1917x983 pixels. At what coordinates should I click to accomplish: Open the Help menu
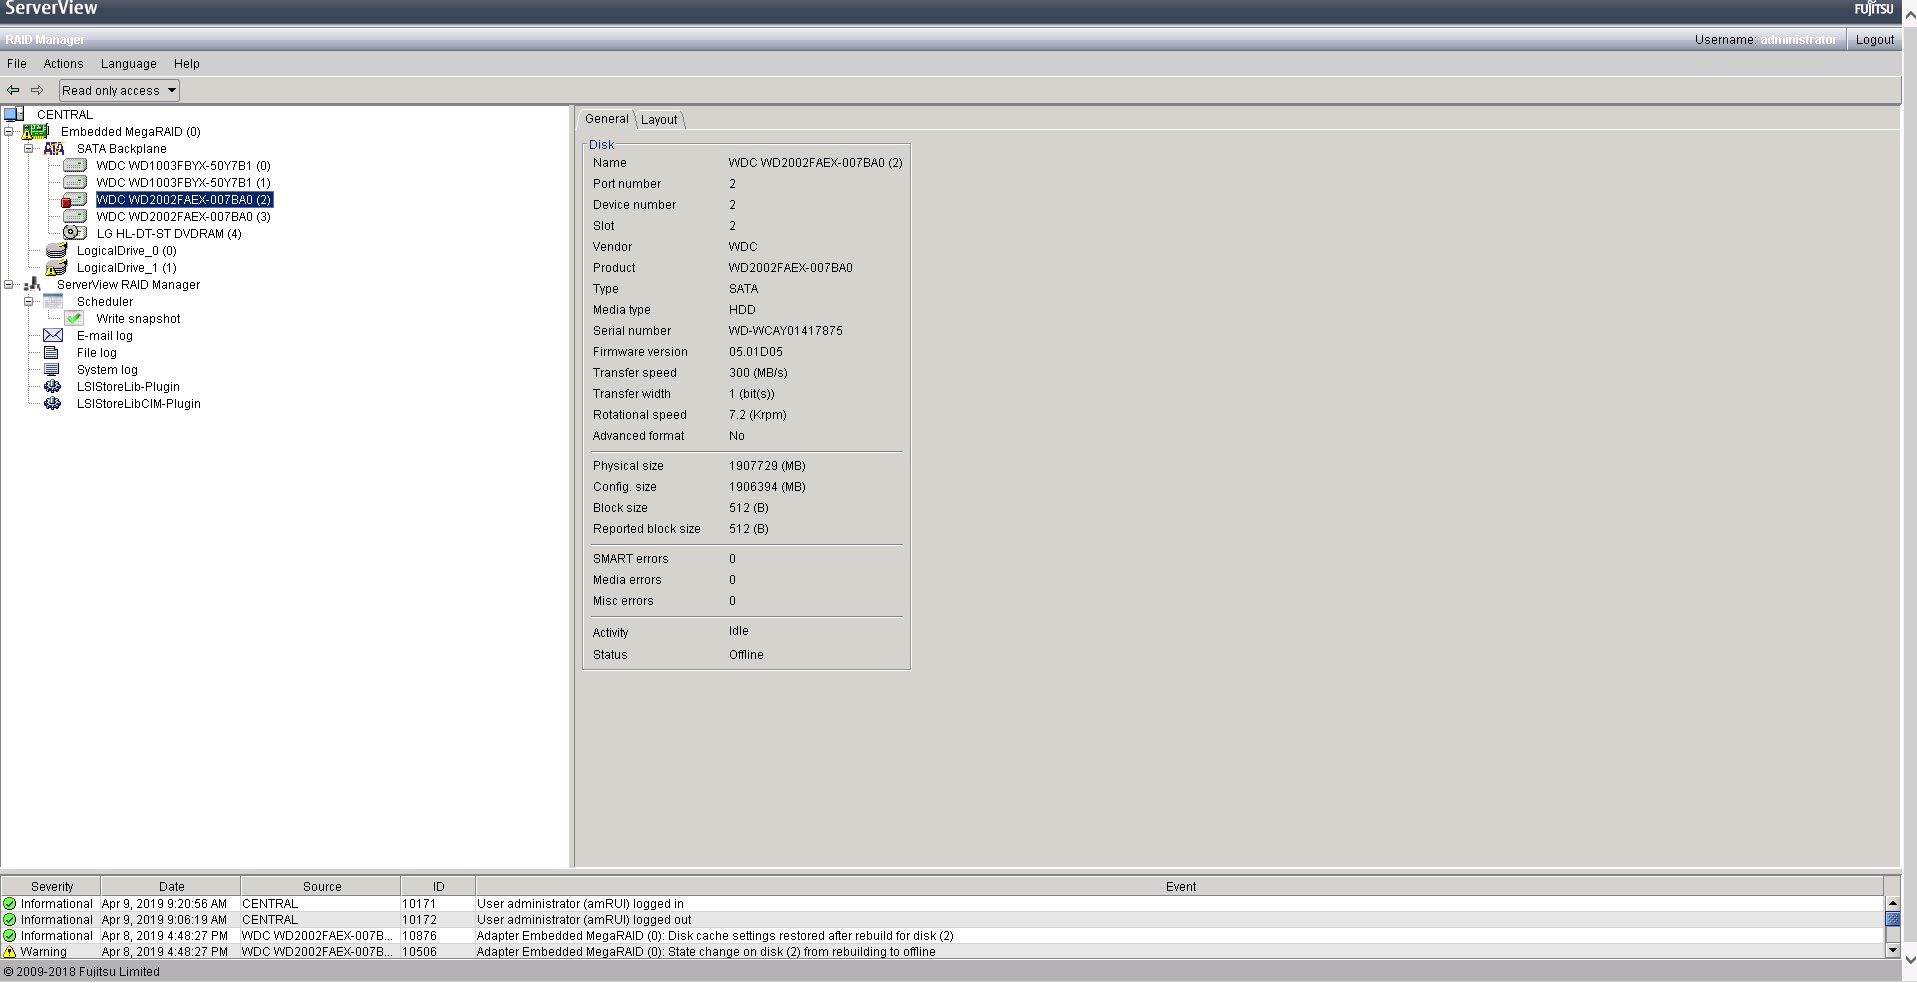187,63
